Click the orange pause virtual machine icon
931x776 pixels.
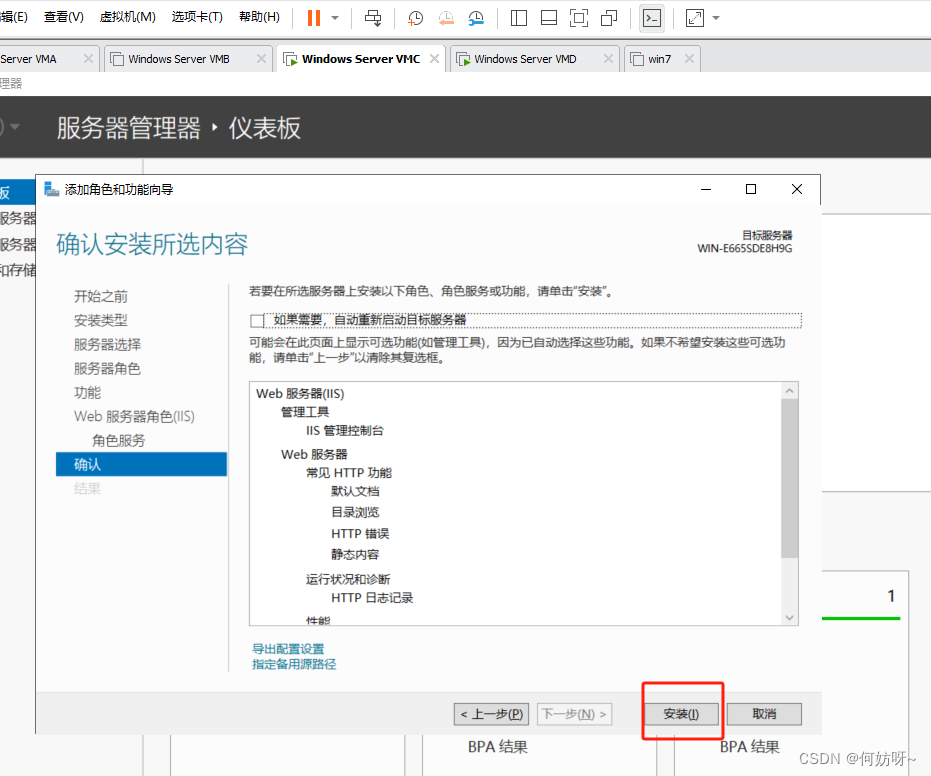pos(313,18)
